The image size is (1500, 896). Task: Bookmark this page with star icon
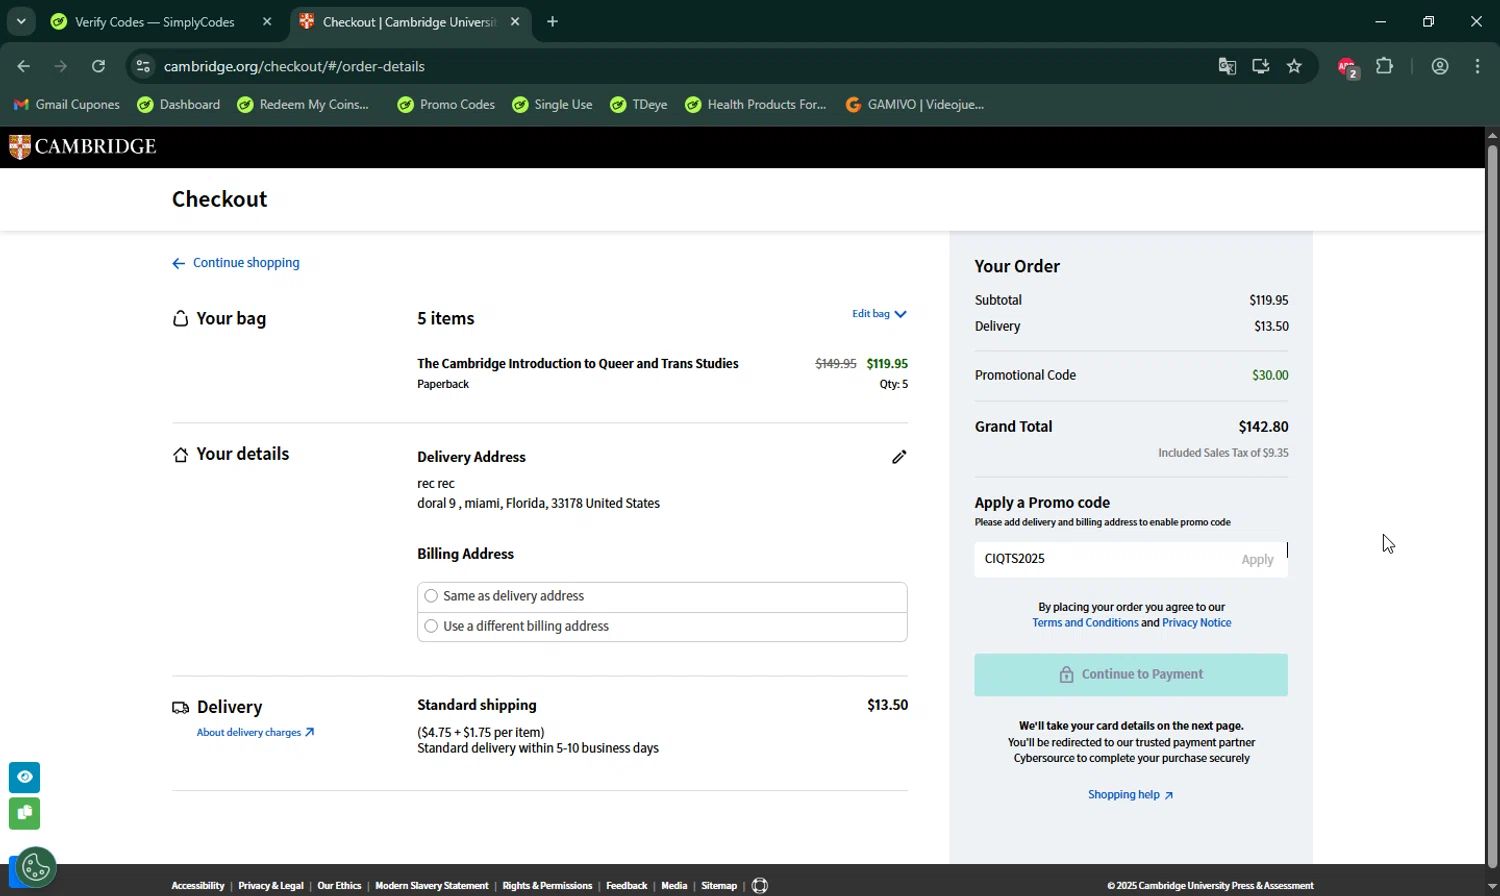point(1294,66)
